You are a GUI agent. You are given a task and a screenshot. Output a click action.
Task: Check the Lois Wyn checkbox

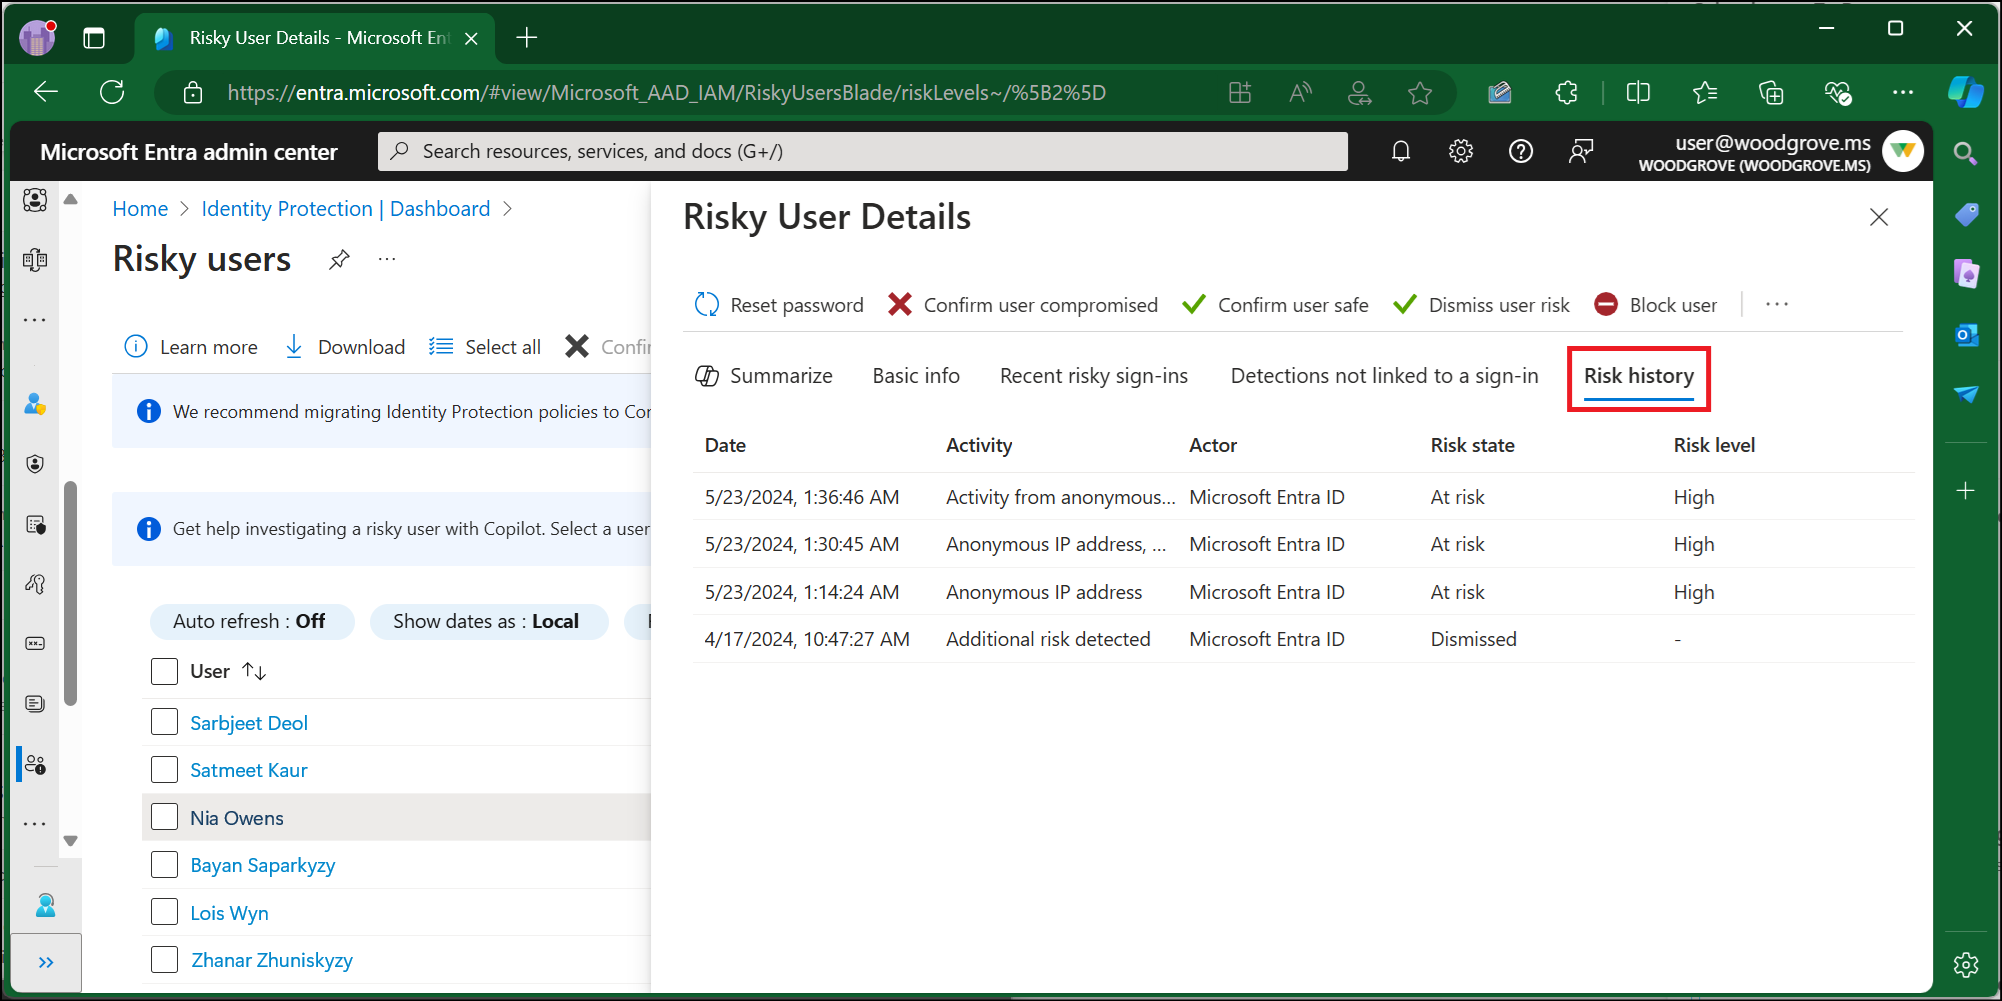[164, 912]
